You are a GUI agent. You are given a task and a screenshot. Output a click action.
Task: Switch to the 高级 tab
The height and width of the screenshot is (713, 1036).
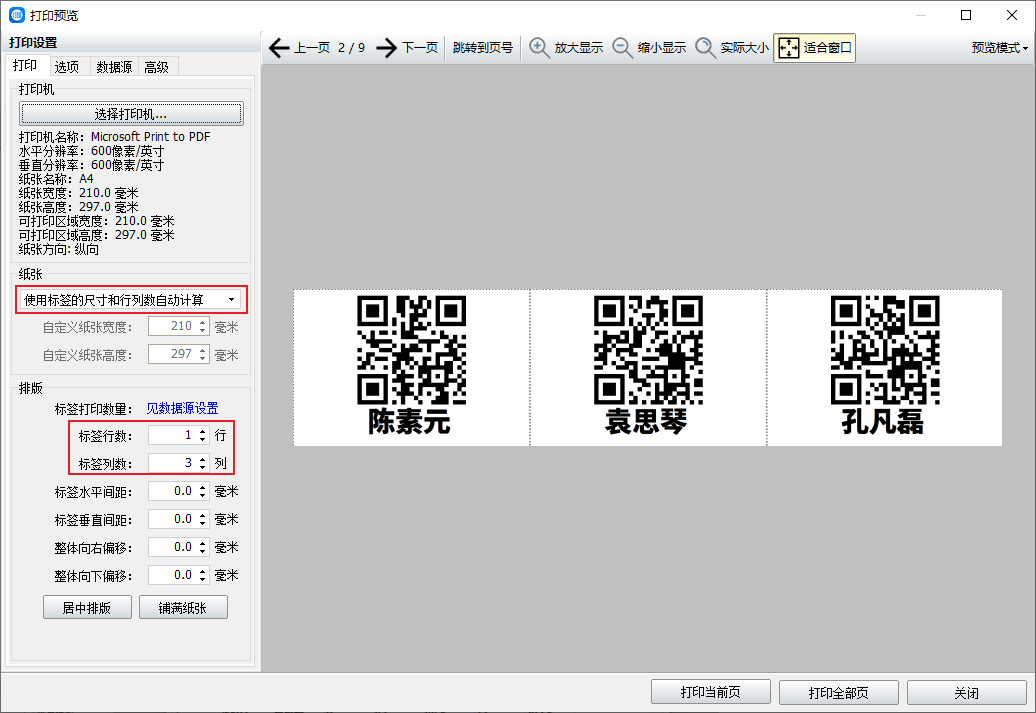click(x=157, y=67)
